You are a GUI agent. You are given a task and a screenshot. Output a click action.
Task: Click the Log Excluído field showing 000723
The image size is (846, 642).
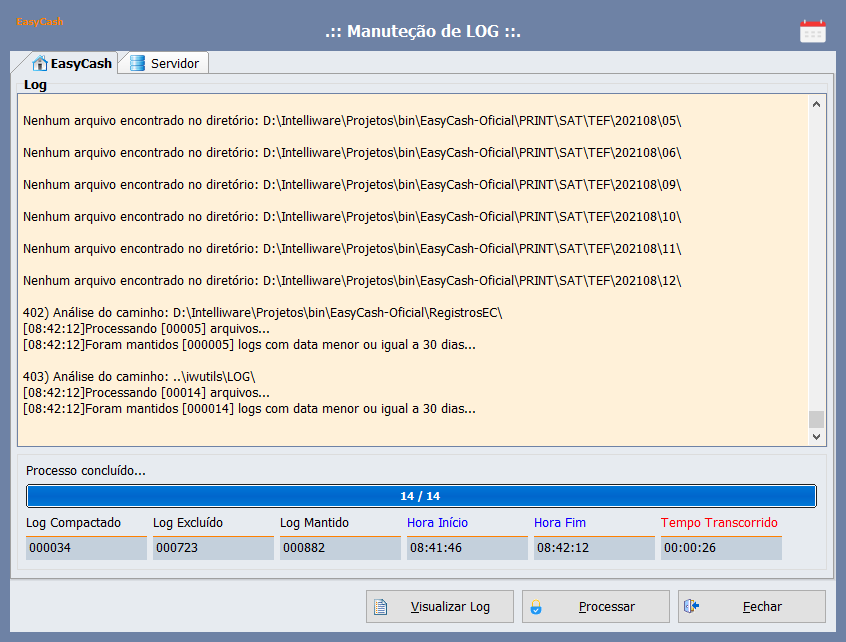(213, 548)
